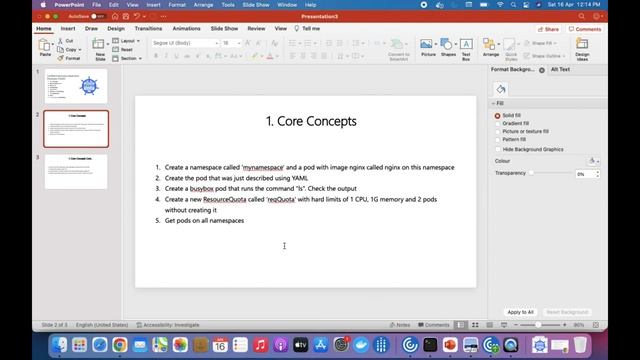
Task: Click the font colour icon
Action: point(269,56)
